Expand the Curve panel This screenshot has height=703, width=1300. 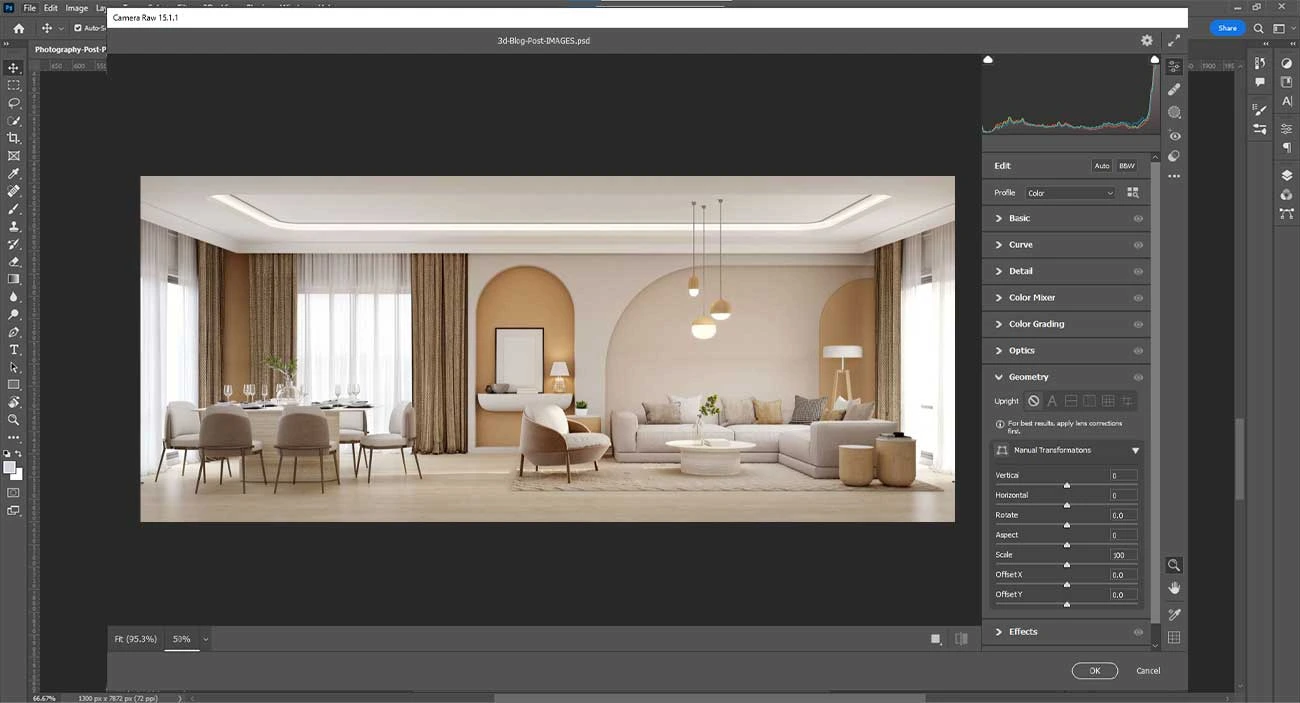(1020, 245)
